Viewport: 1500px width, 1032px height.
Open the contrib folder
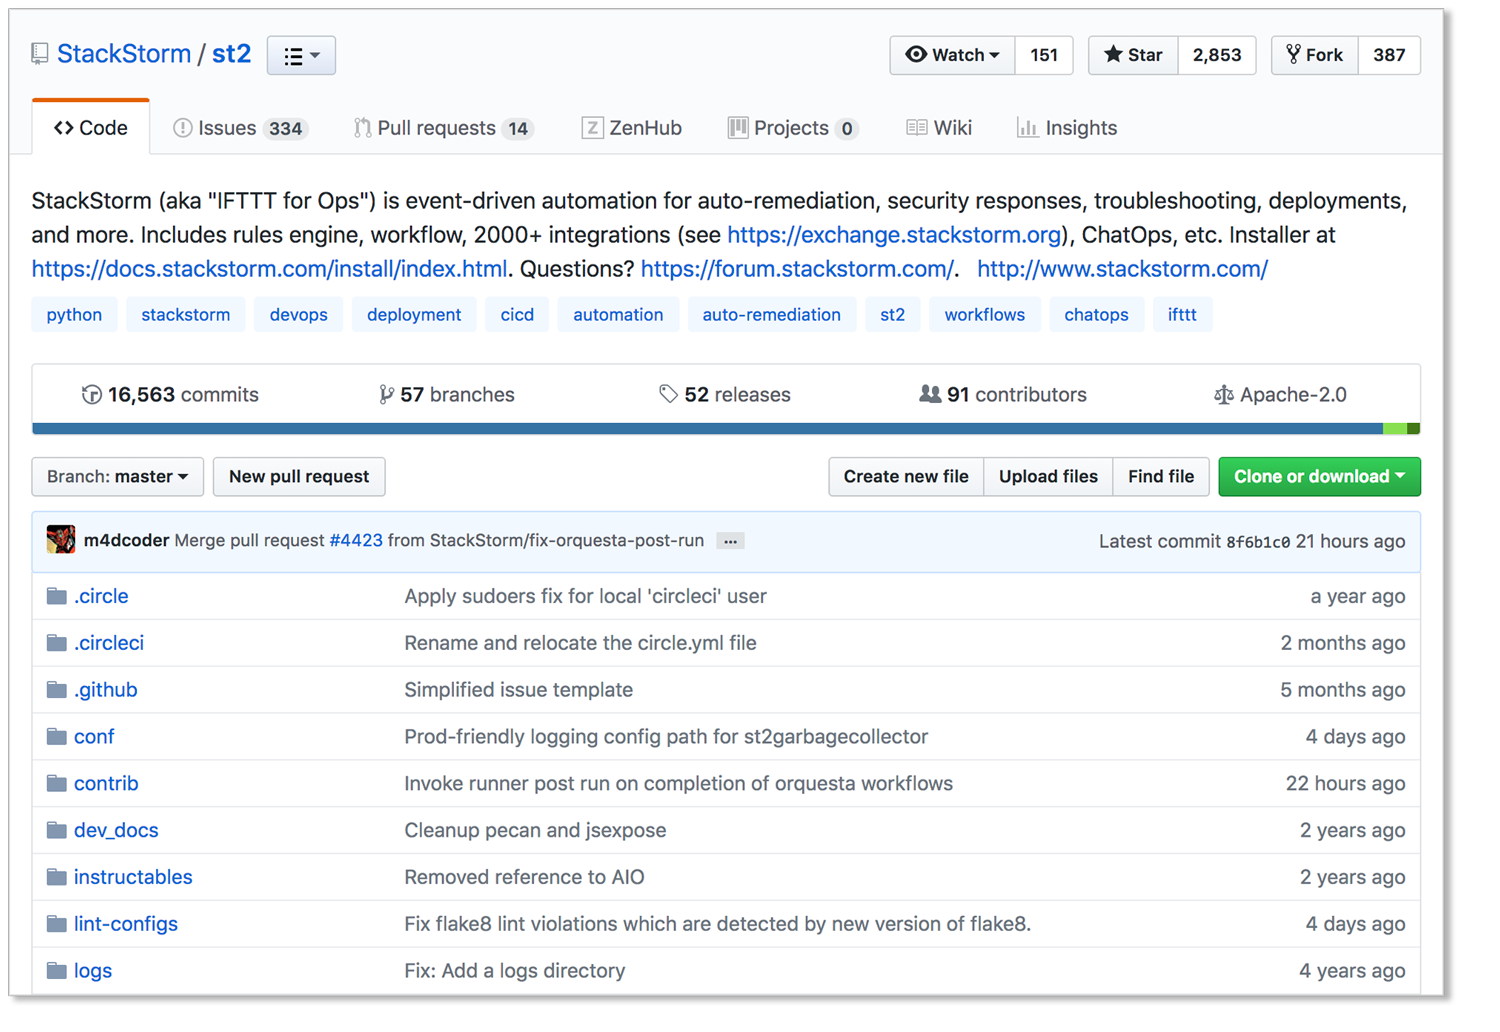pos(106,784)
